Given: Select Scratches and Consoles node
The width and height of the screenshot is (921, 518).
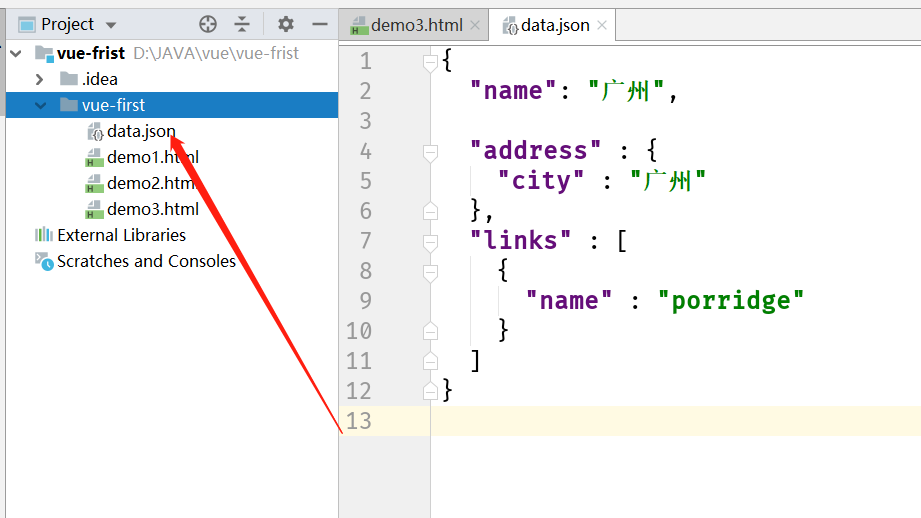Looking at the screenshot, I should pos(146,261).
